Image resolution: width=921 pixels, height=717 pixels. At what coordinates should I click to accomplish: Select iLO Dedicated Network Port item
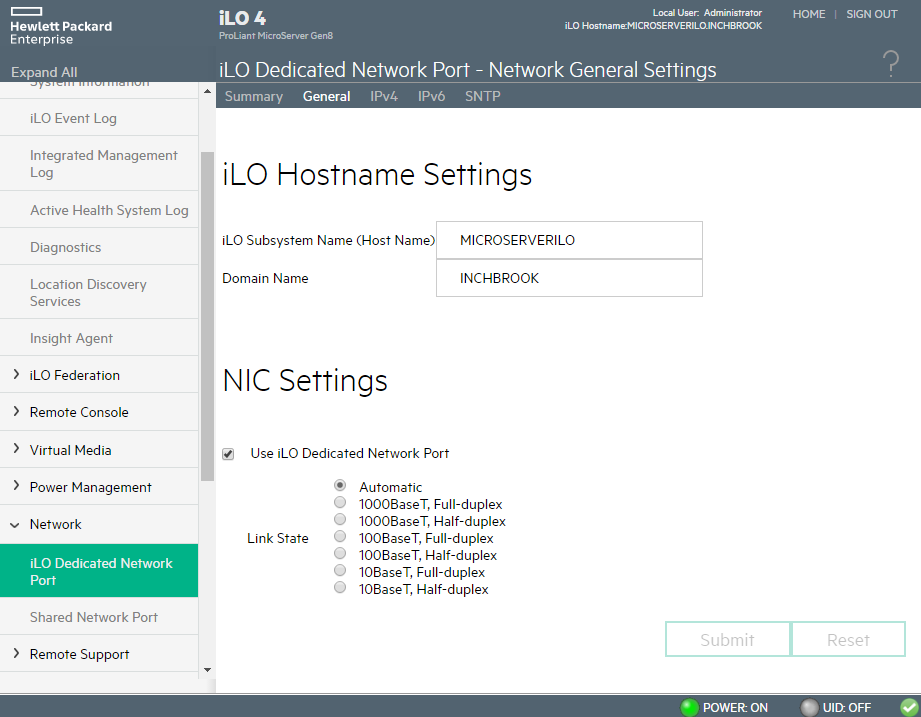click(99, 571)
